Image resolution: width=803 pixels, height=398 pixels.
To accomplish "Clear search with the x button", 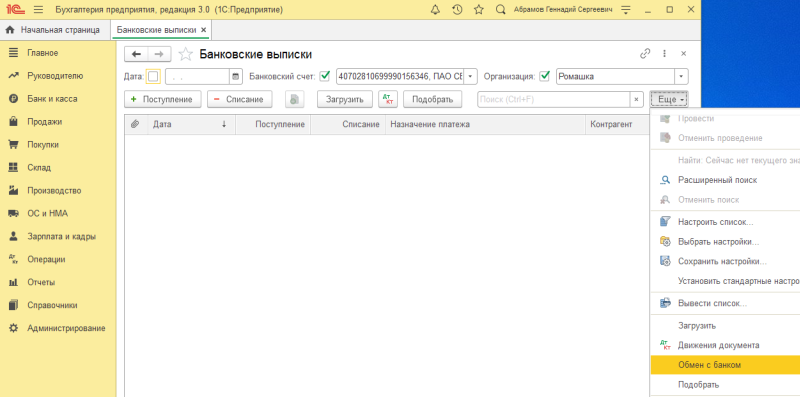I will click(x=636, y=99).
